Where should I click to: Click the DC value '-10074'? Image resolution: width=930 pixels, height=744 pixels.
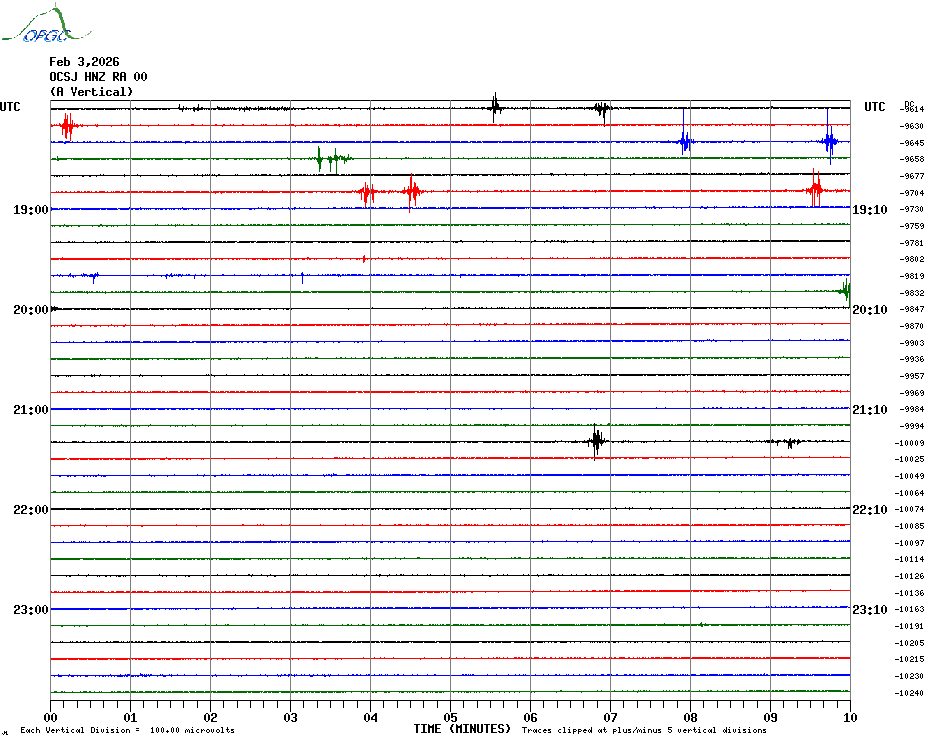909,510
